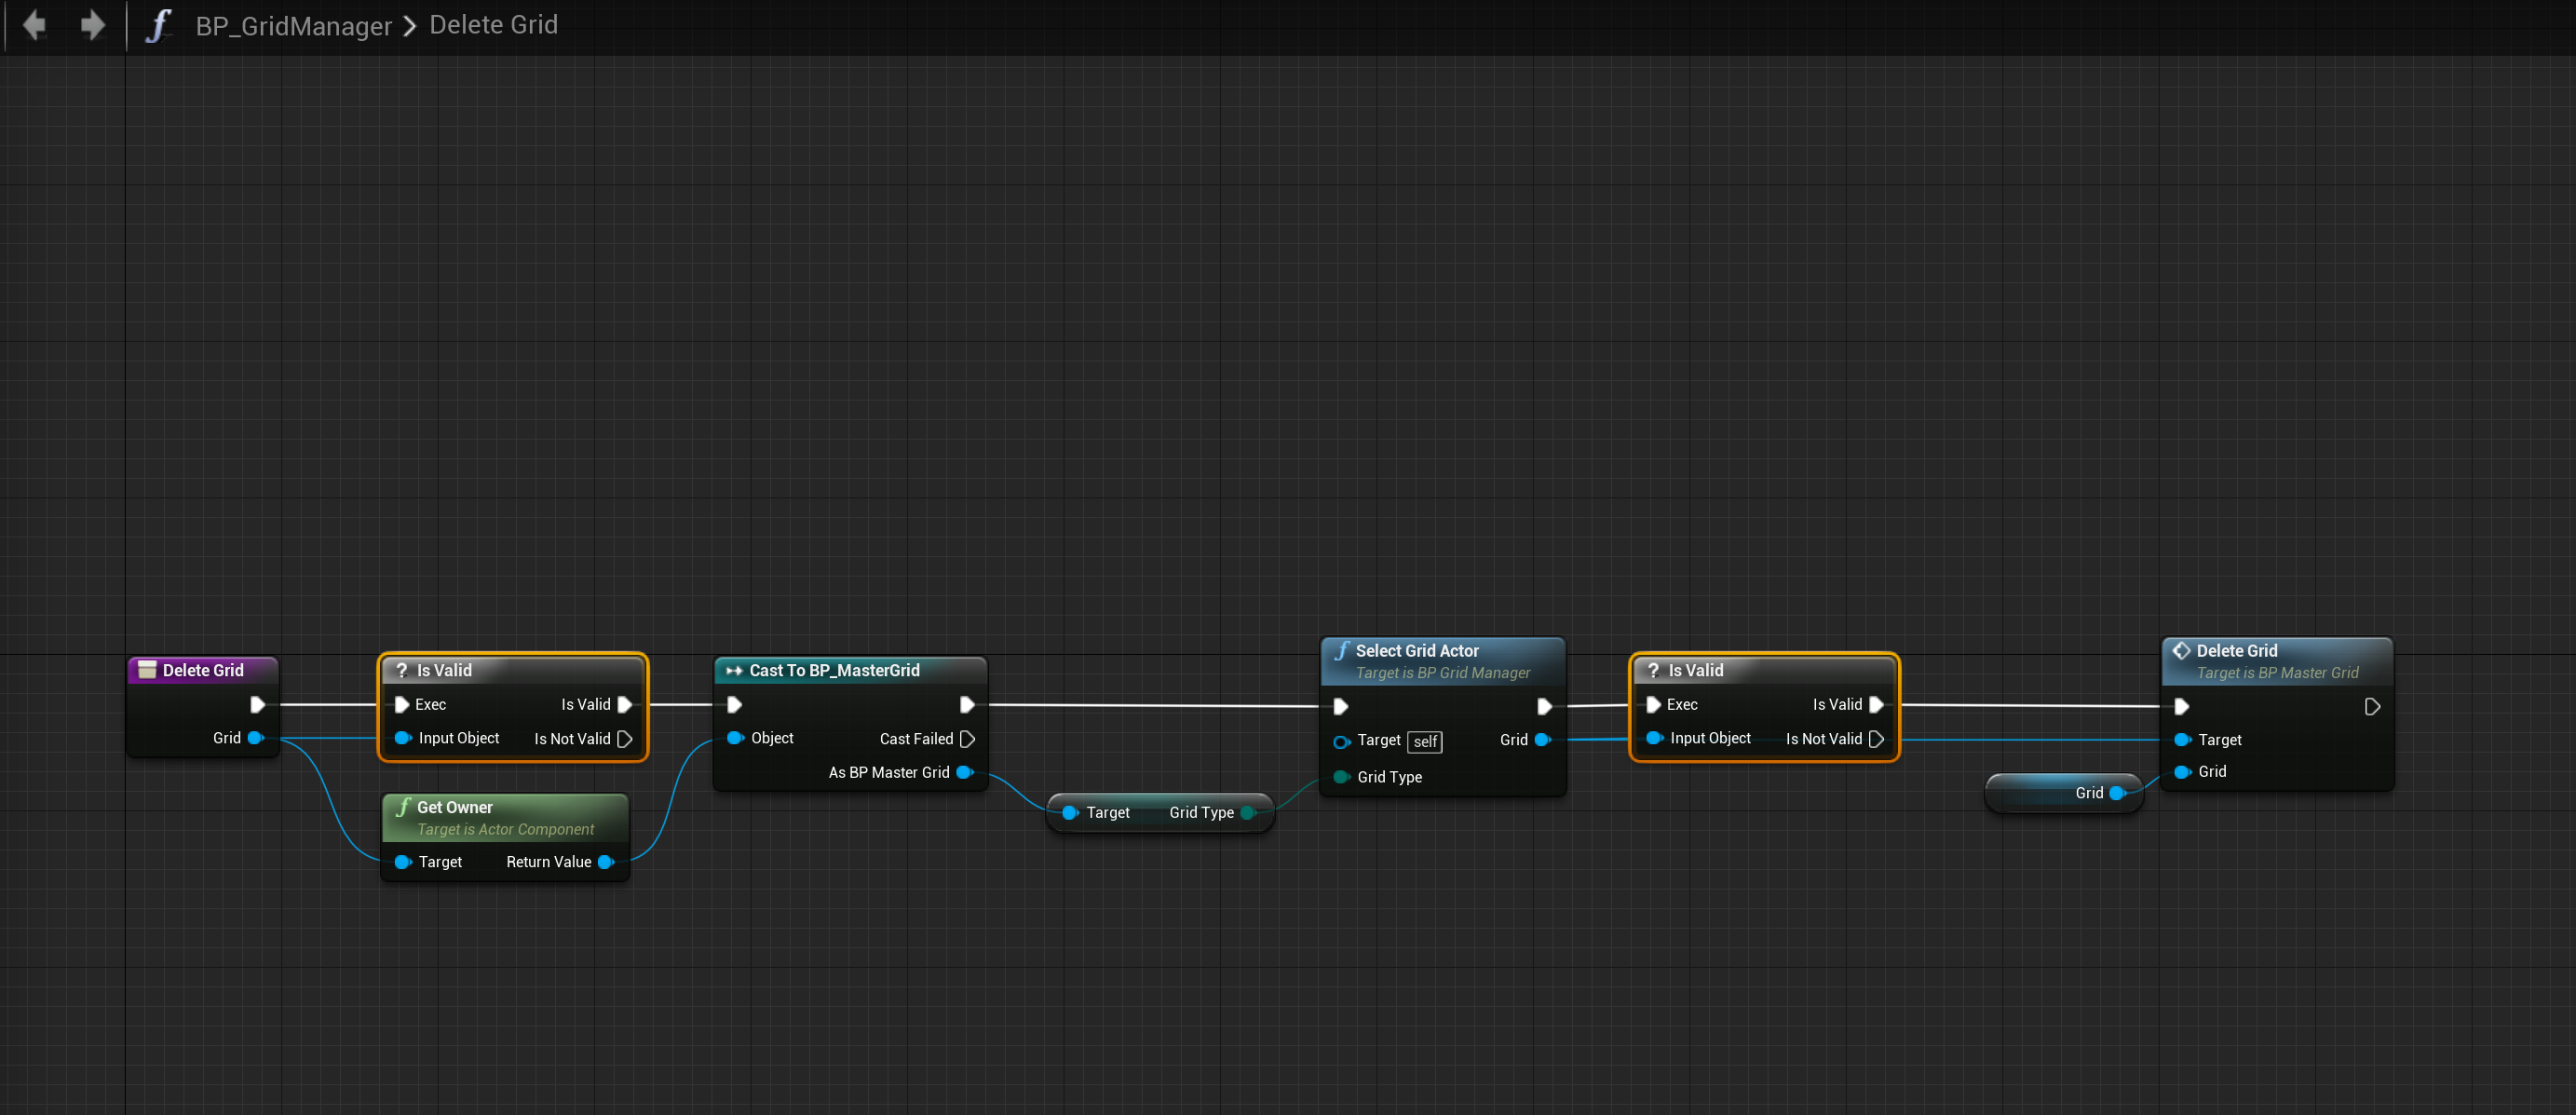Click the back navigation arrow

coord(34,25)
